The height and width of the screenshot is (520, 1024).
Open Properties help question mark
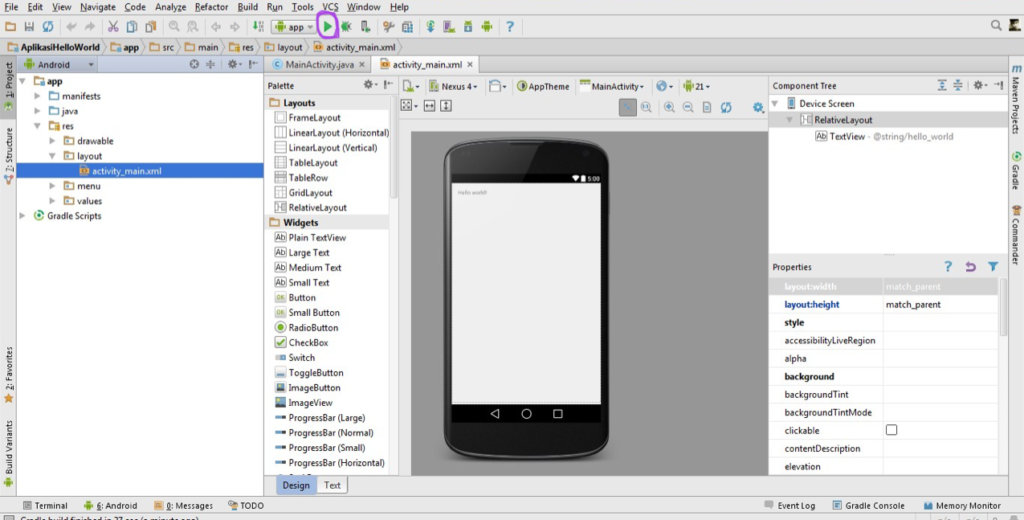[948, 267]
